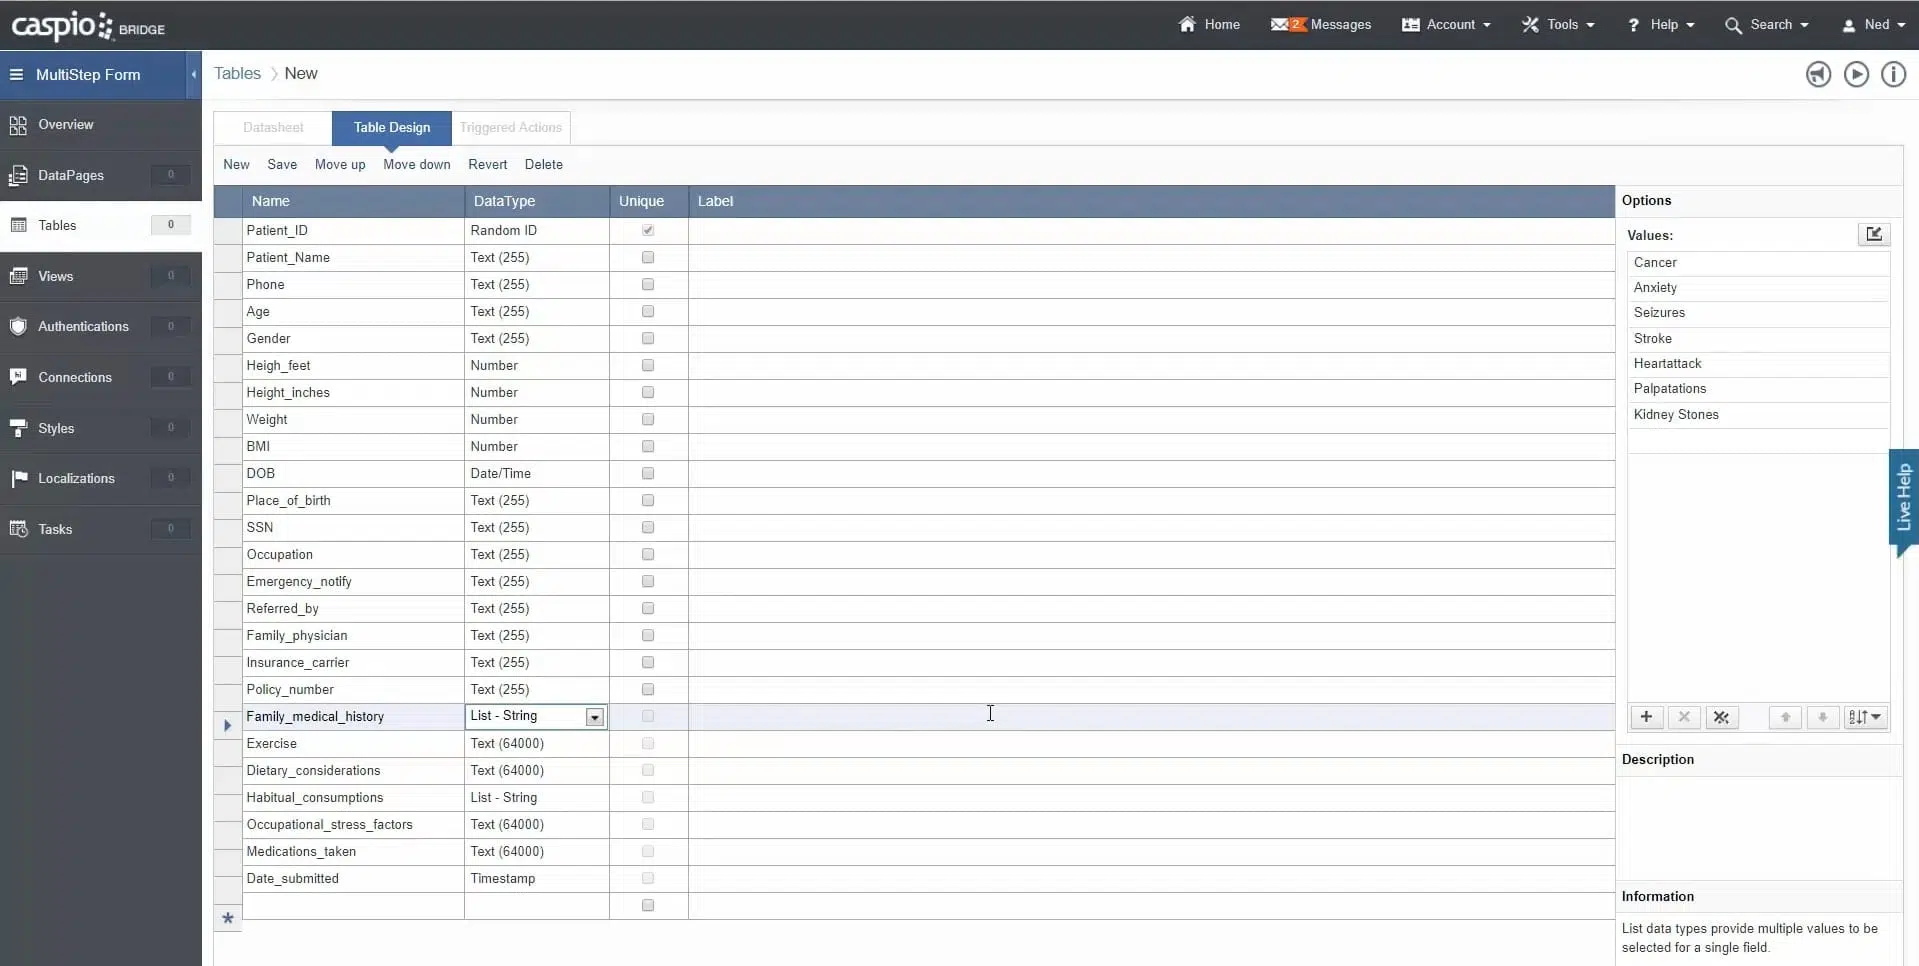
Task: Collapse sidebar using the arrow icon
Action: 194,75
